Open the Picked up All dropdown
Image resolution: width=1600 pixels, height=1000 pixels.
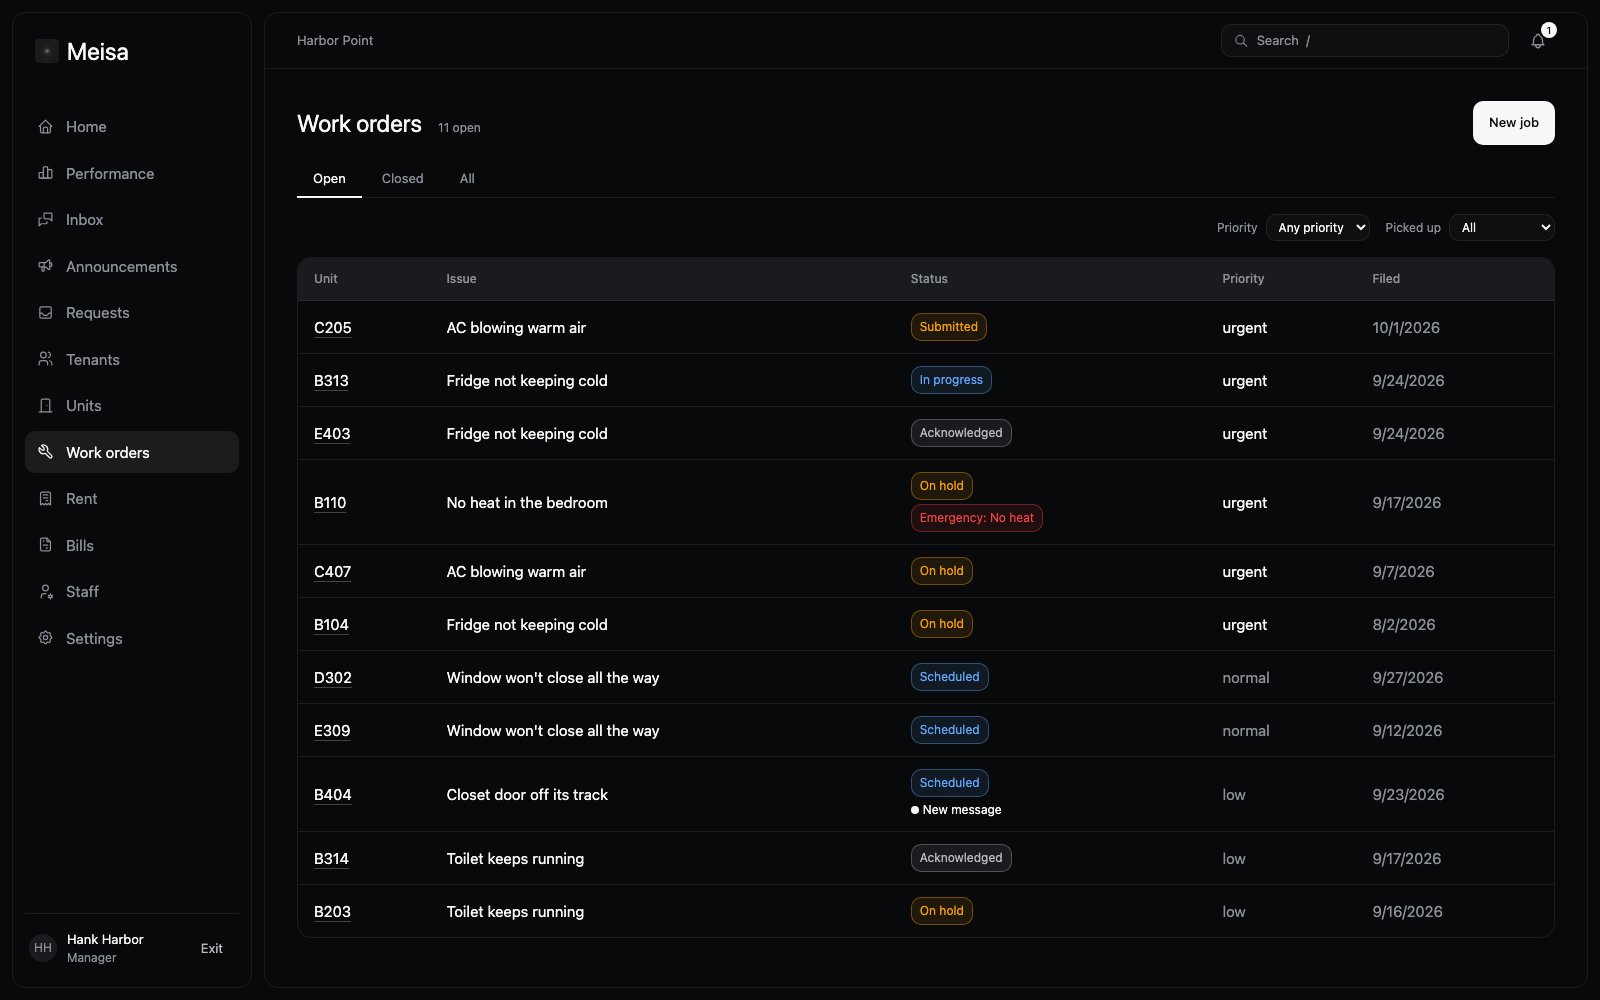tap(1502, 228)
